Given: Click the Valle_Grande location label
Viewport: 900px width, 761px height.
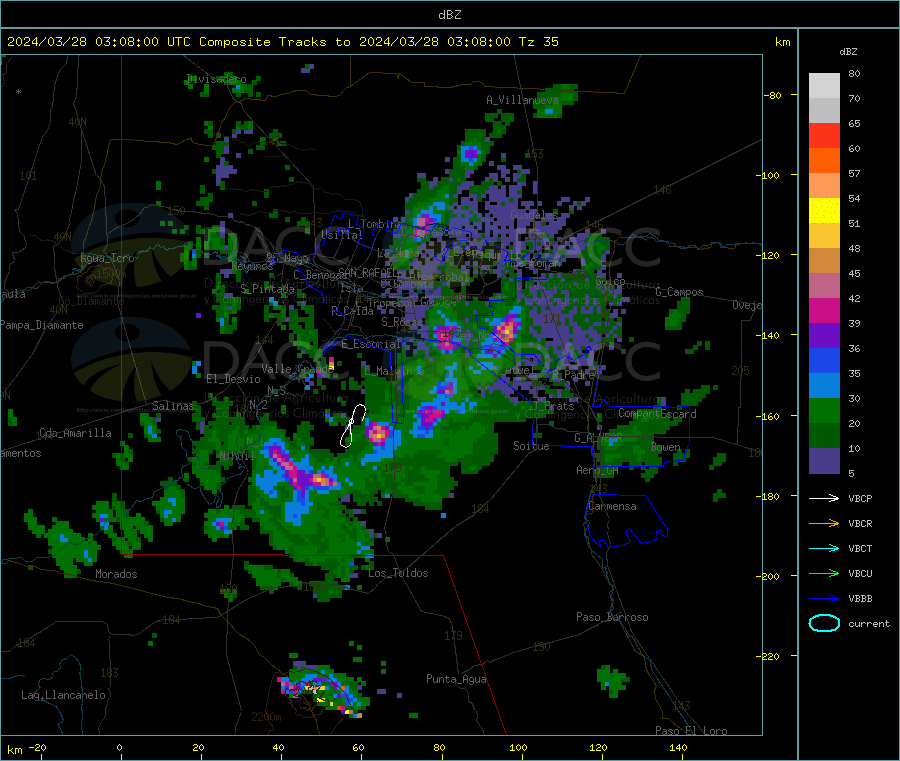Looking at the screenshot, I should (297, 368).
